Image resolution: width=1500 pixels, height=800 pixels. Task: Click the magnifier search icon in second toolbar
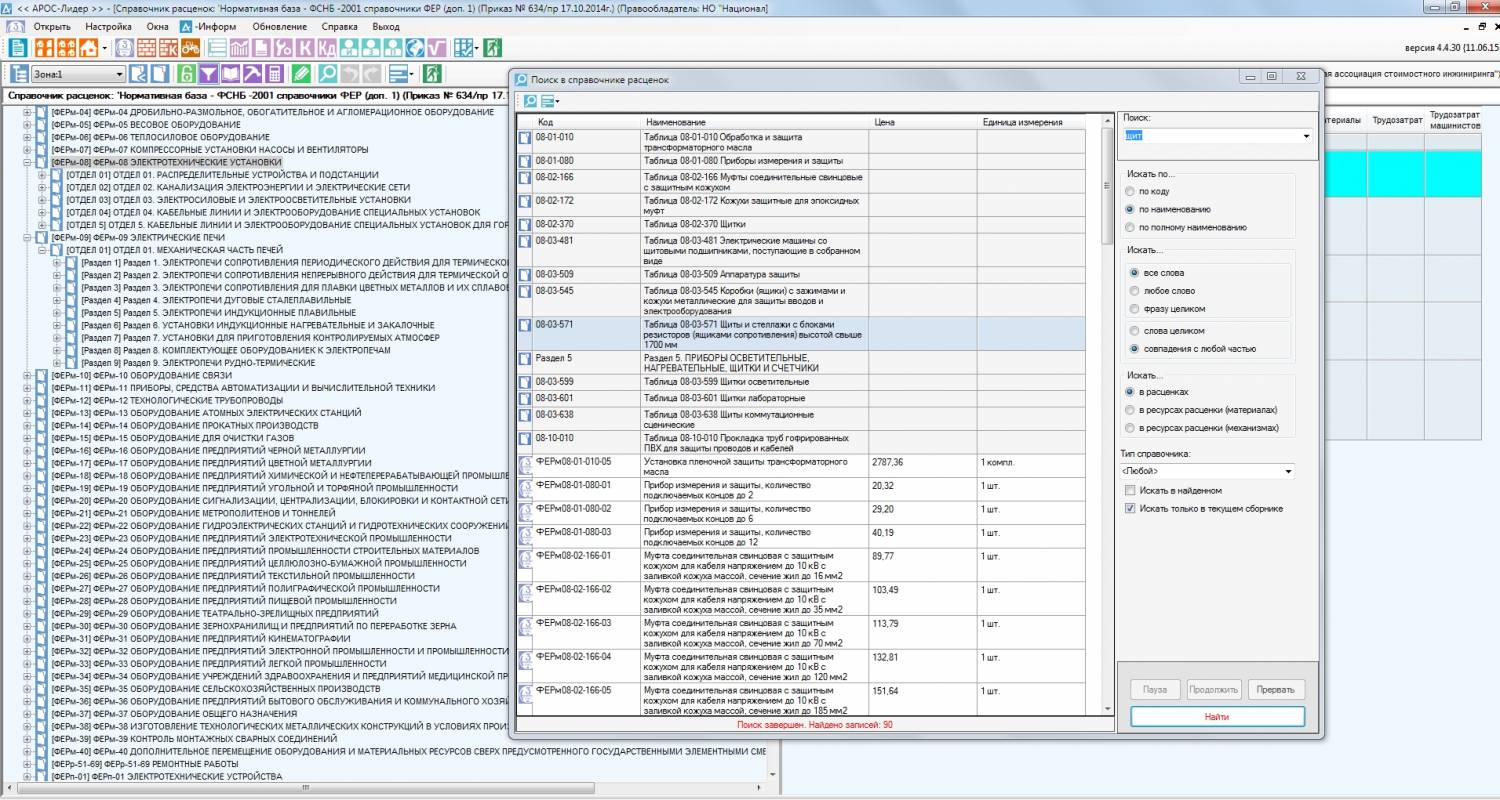tap(326, 74)
